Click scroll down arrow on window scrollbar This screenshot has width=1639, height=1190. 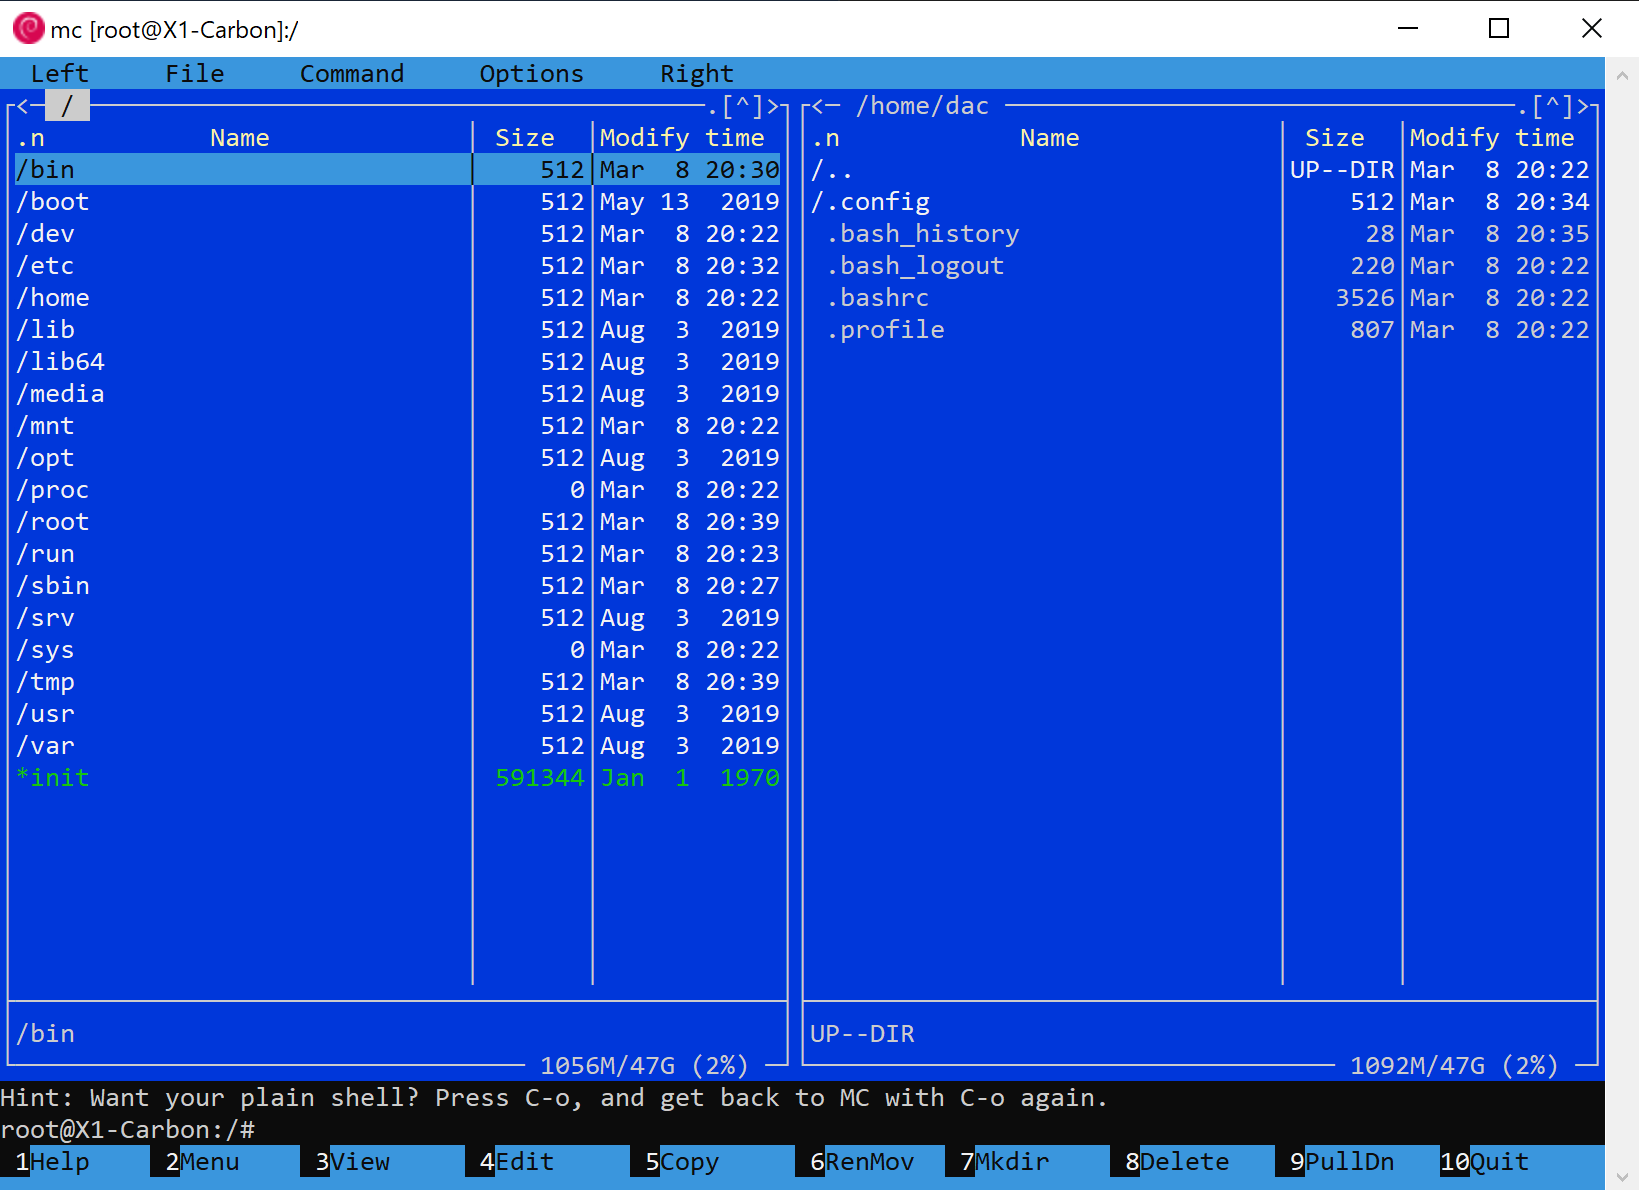click(1621, 1177)
